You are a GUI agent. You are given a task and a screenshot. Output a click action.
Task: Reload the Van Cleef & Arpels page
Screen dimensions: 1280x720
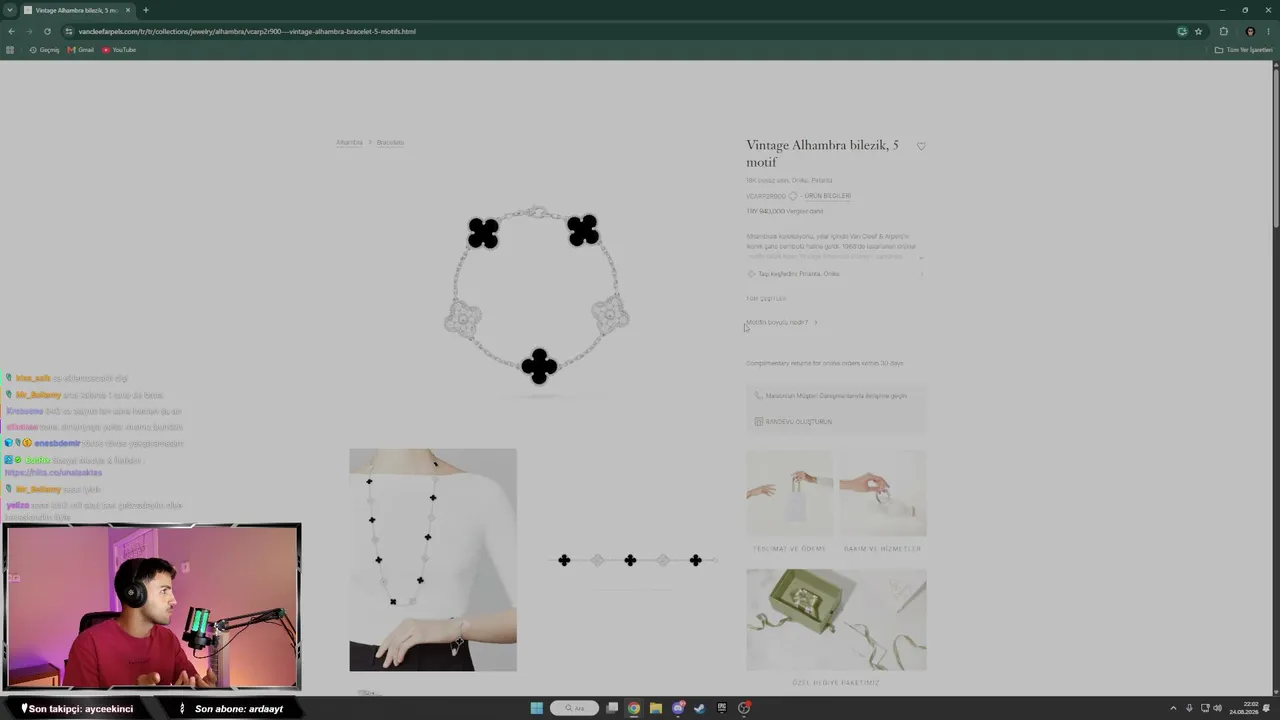(47, 31)
